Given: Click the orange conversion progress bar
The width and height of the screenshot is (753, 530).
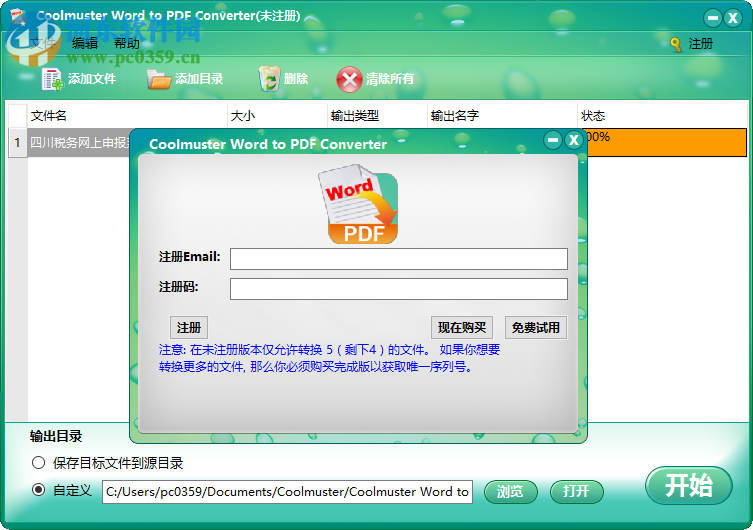Looking at the screenshot, I should [667, 143].
